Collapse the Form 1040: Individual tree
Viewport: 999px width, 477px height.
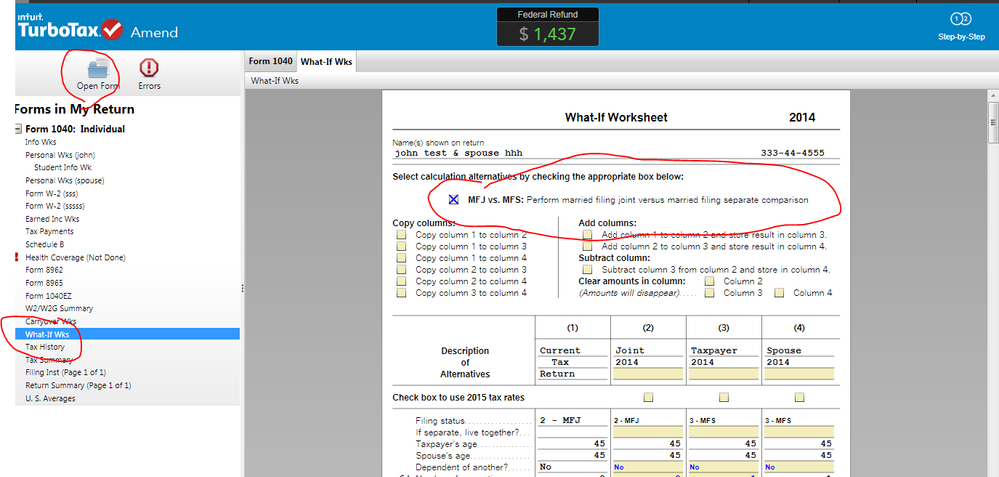(18, 129)
